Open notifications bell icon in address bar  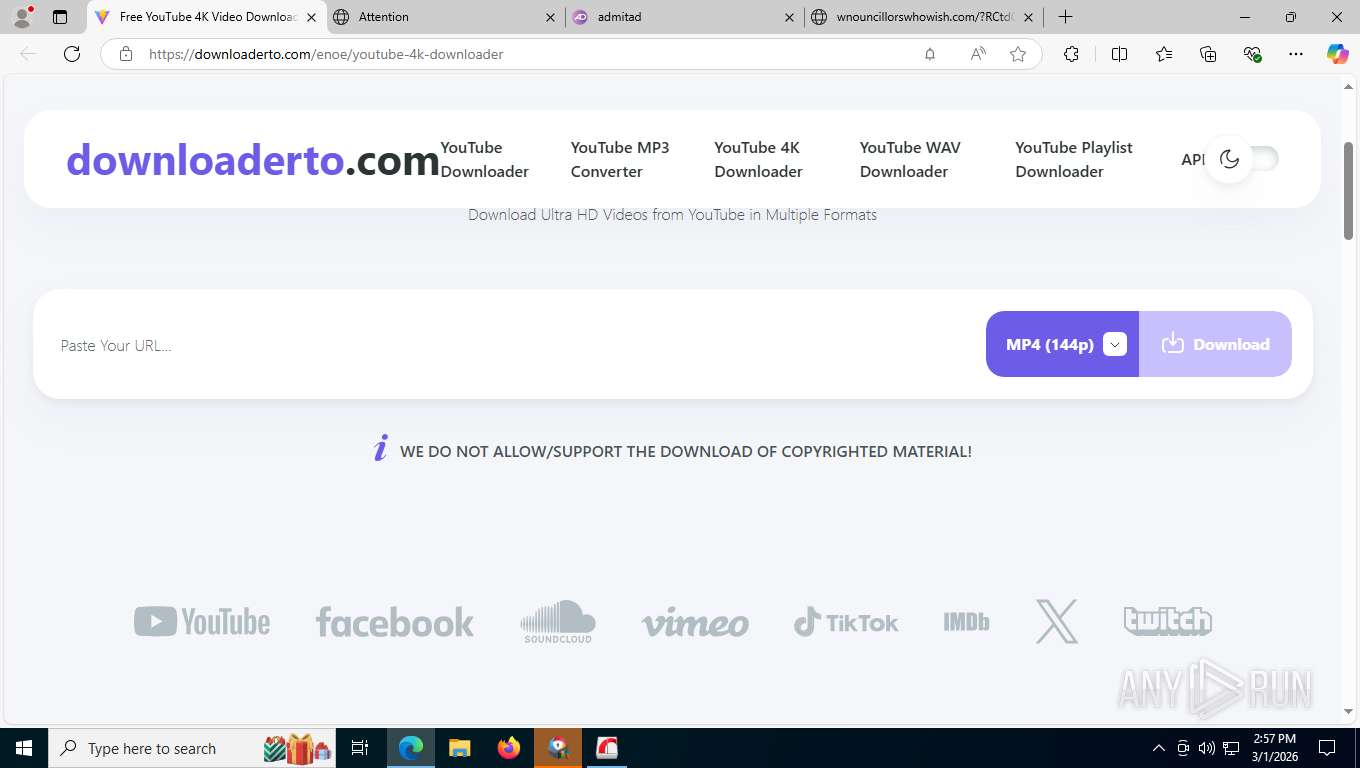pyautogui.click(x=930, y=54)
